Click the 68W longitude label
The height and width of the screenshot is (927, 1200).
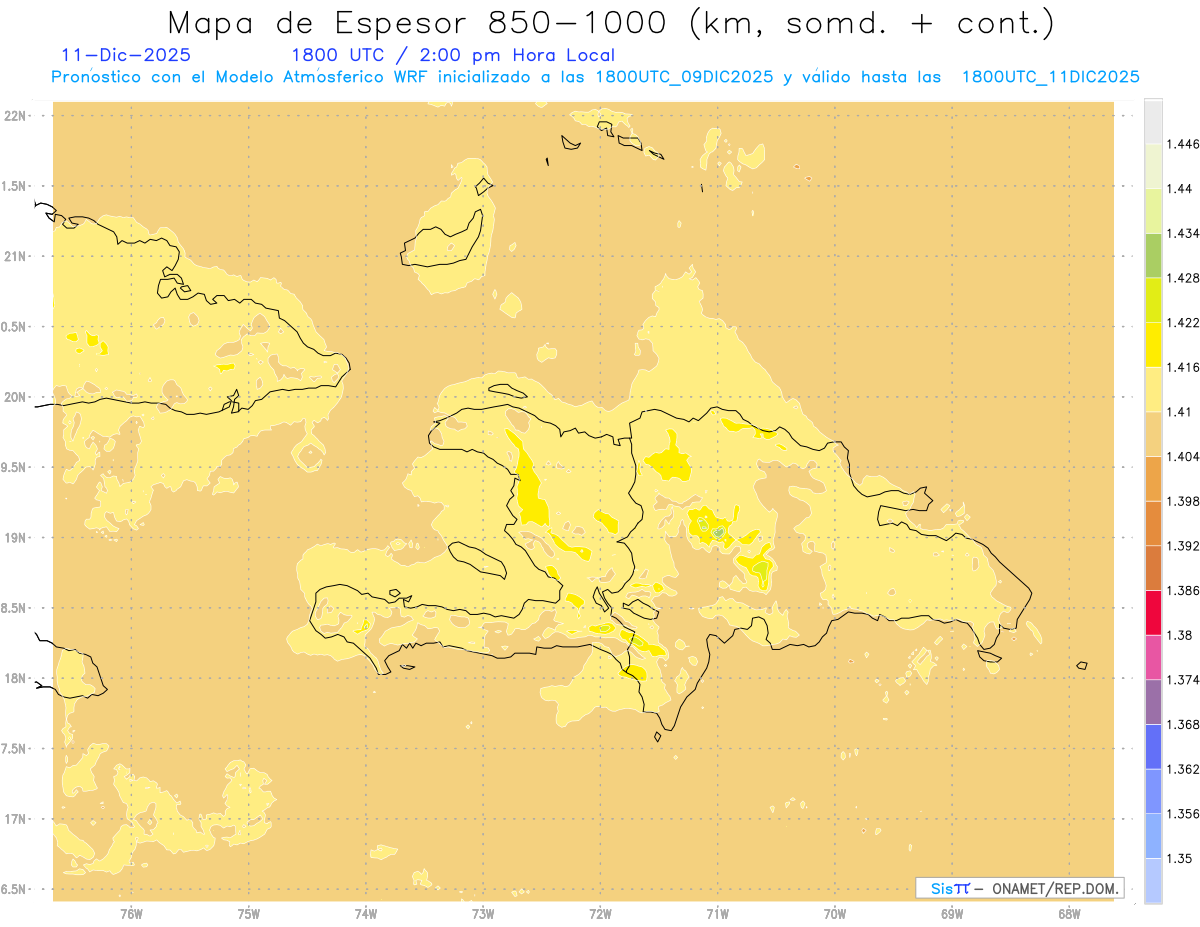1069,914
